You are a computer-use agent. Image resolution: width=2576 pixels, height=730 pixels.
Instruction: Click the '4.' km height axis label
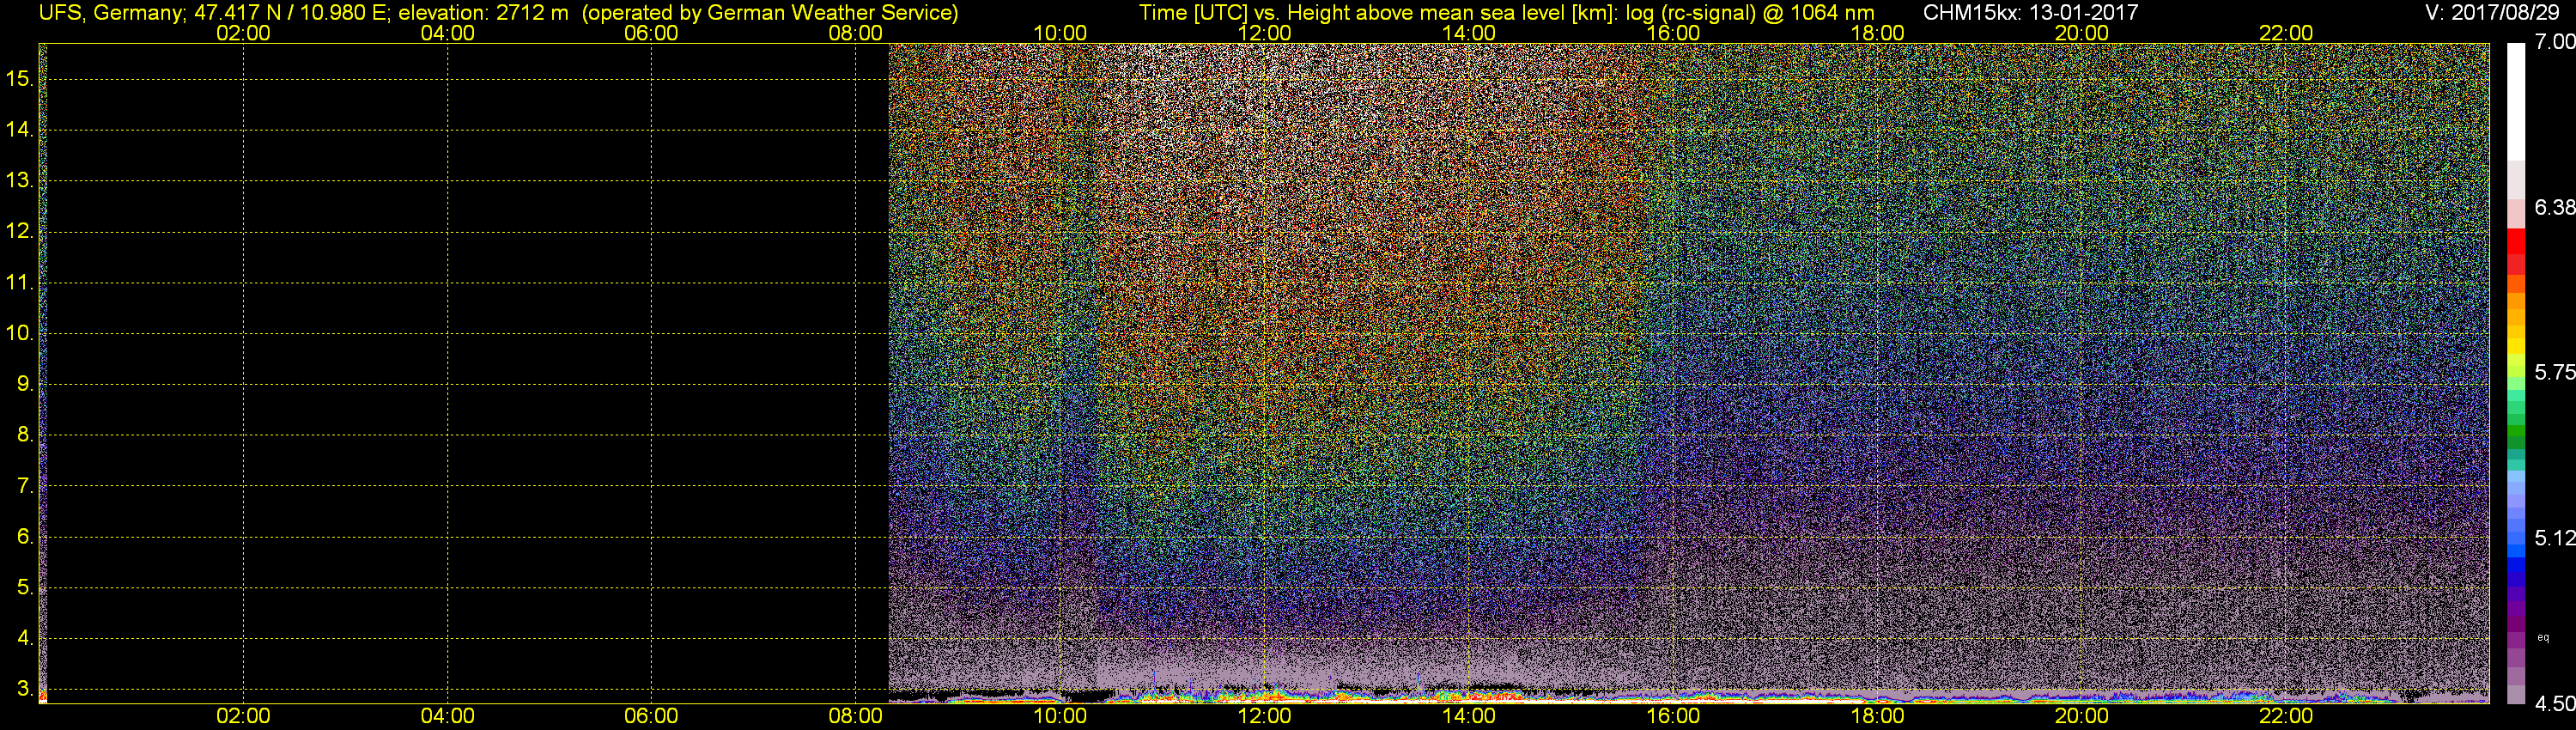click(25, 637)
